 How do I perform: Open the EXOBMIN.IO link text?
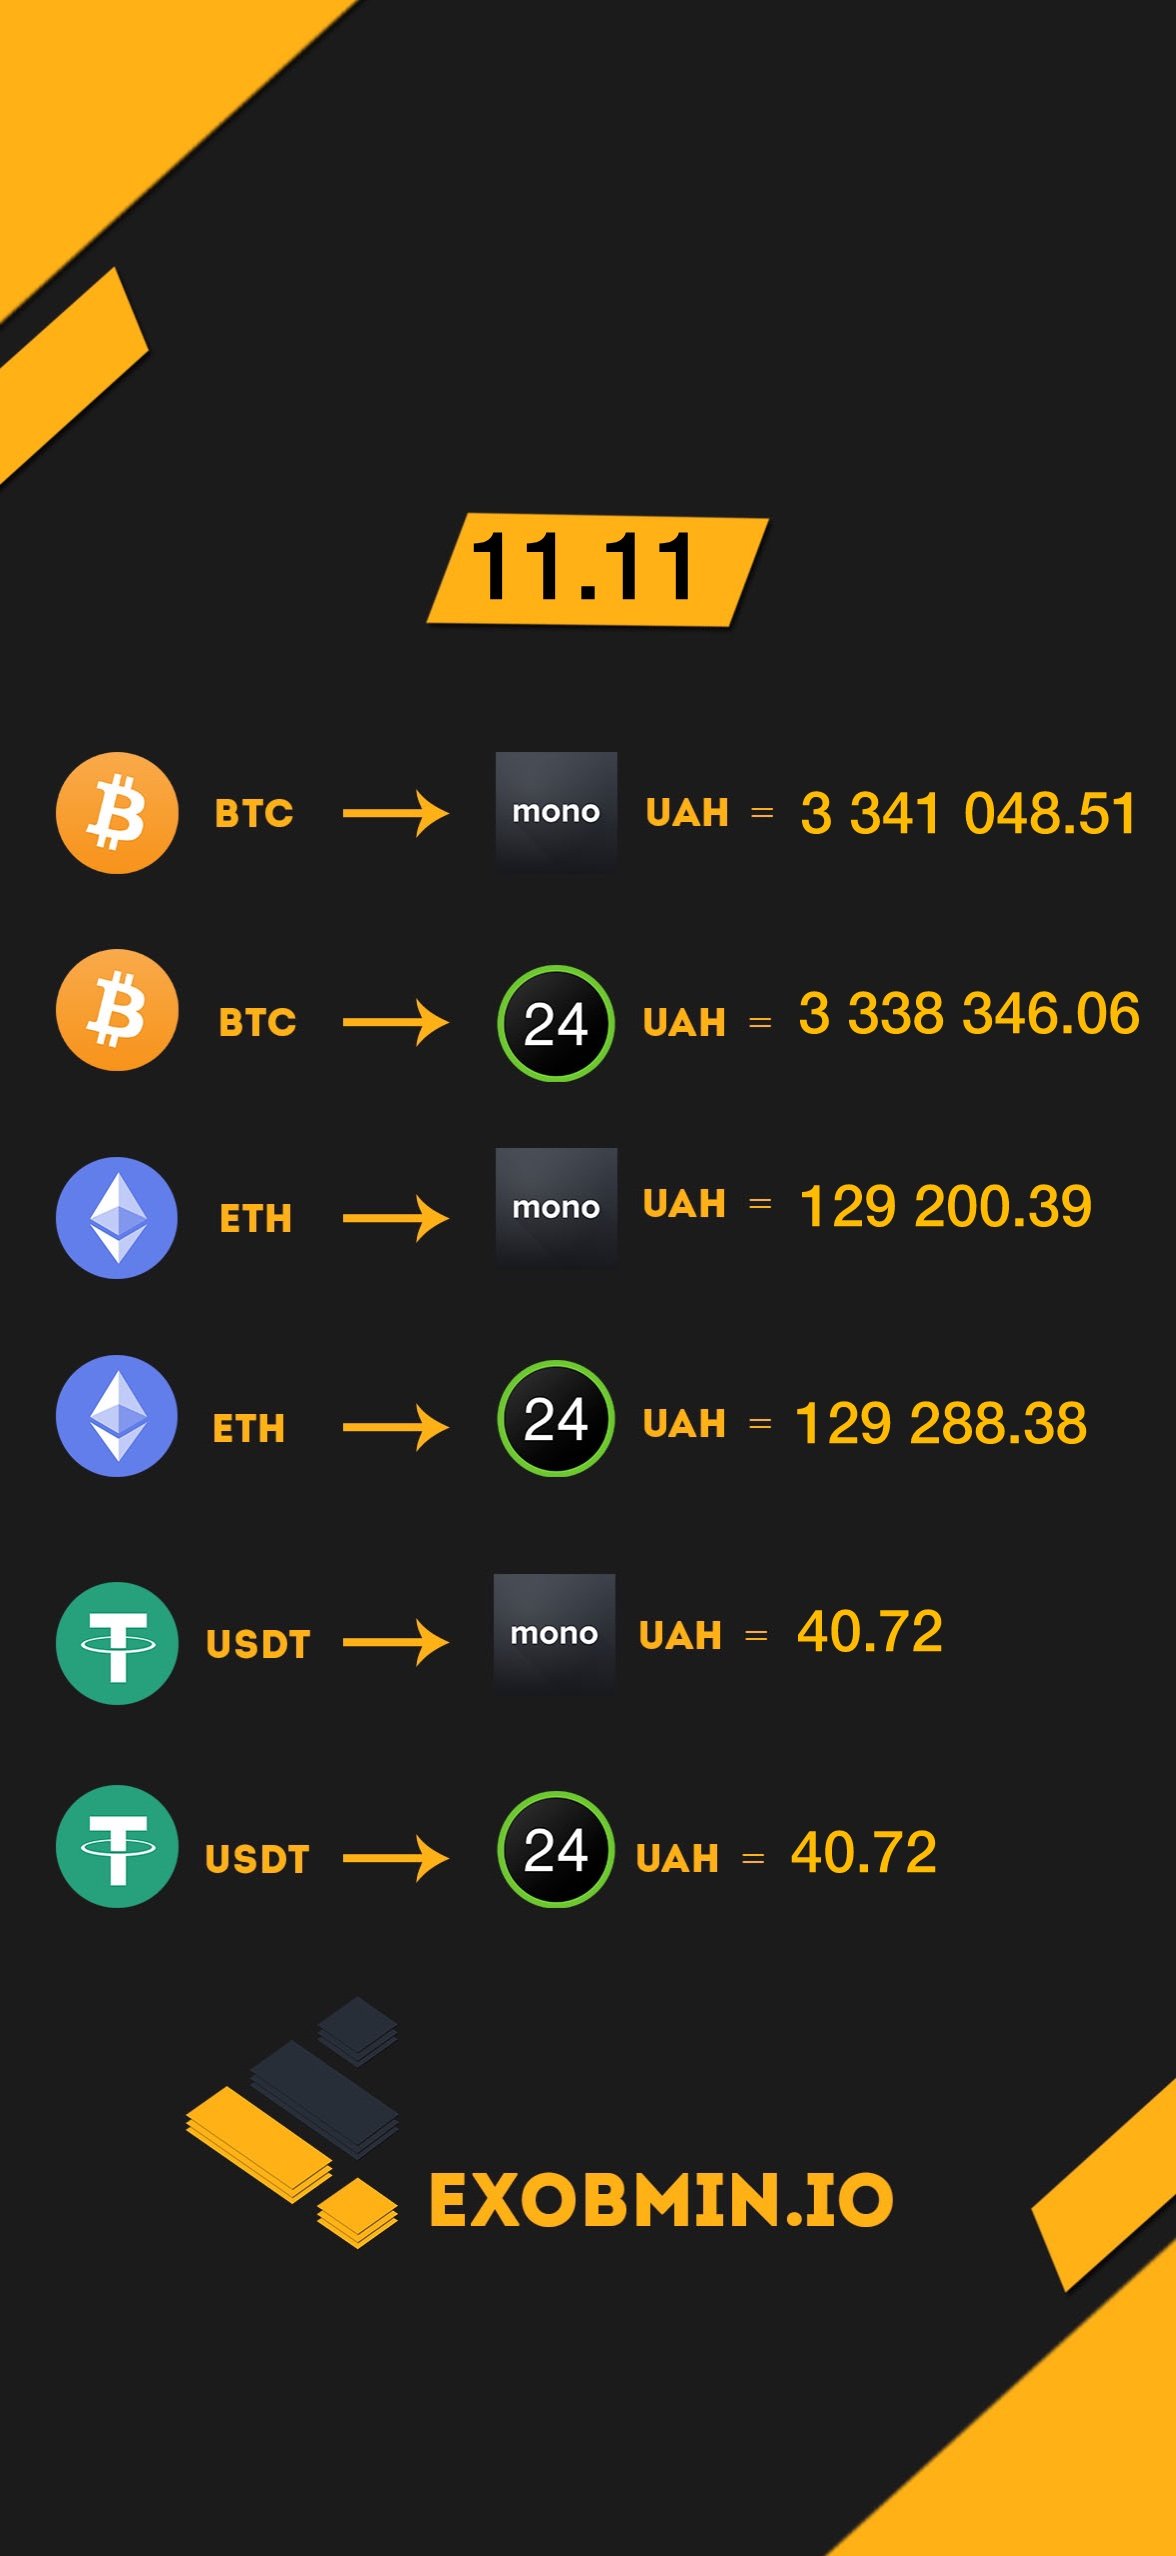click(x=661, y=2201)
